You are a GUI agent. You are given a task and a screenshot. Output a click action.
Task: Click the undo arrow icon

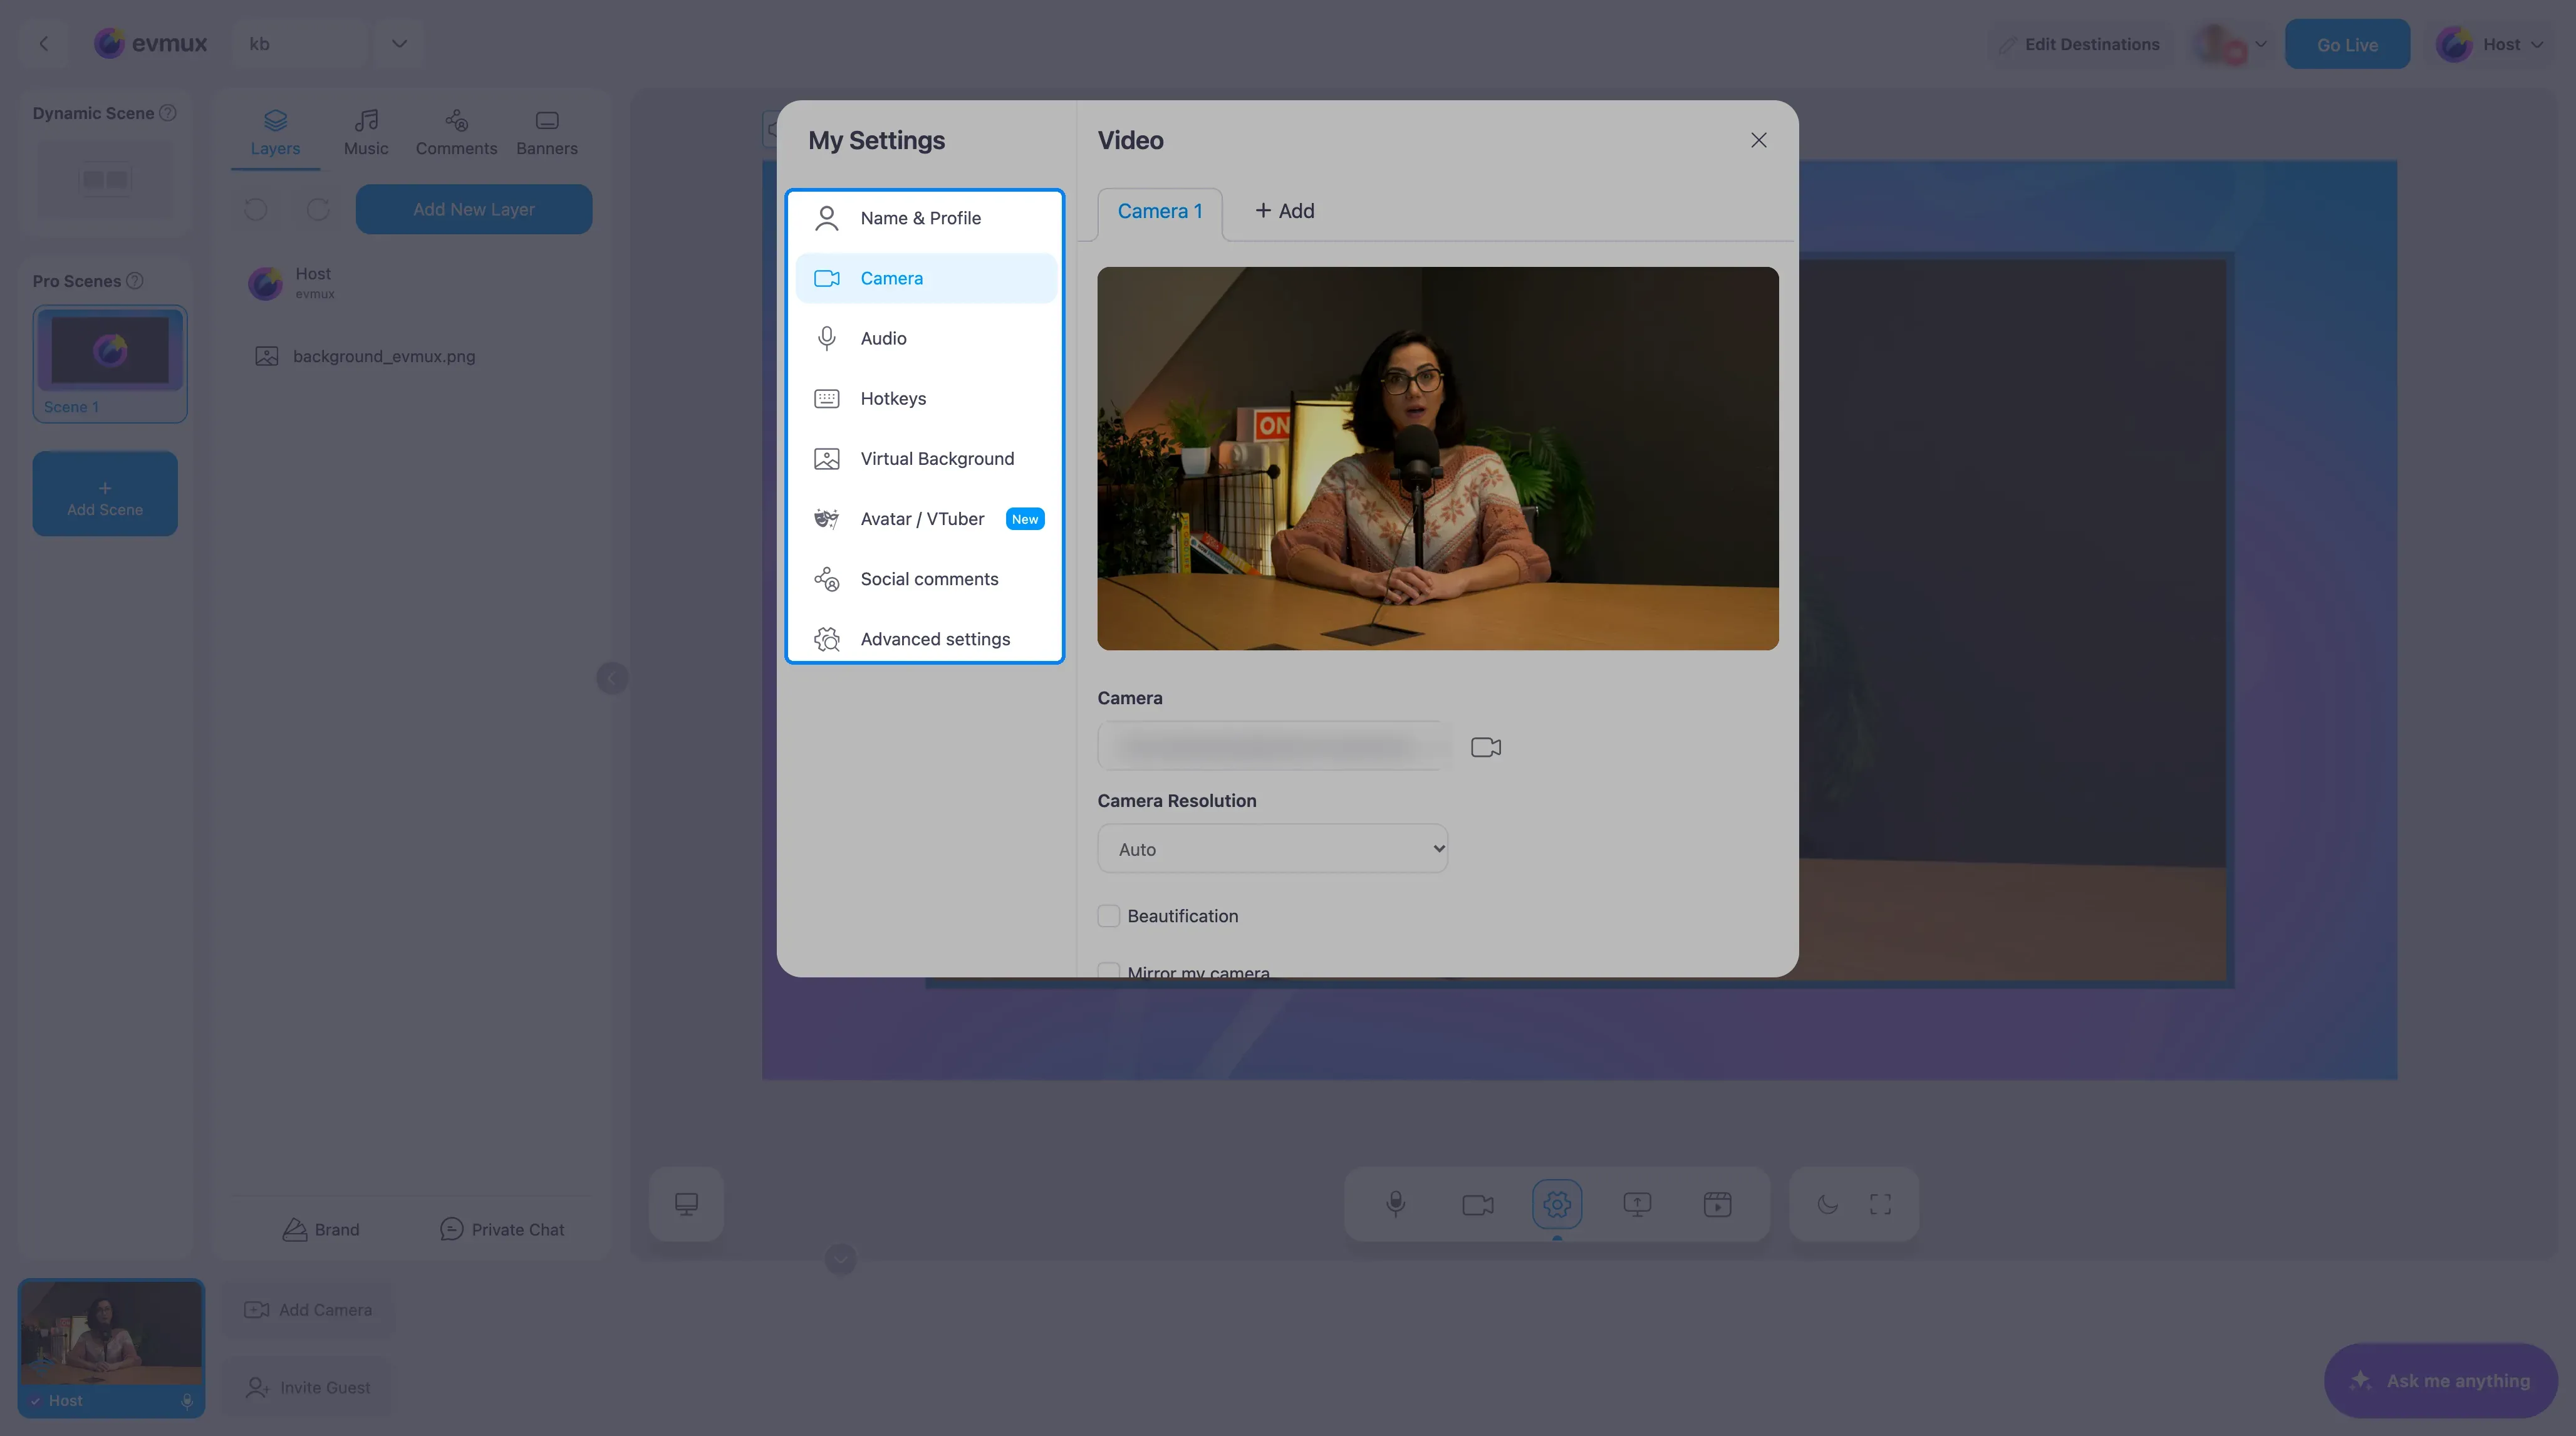255,209
